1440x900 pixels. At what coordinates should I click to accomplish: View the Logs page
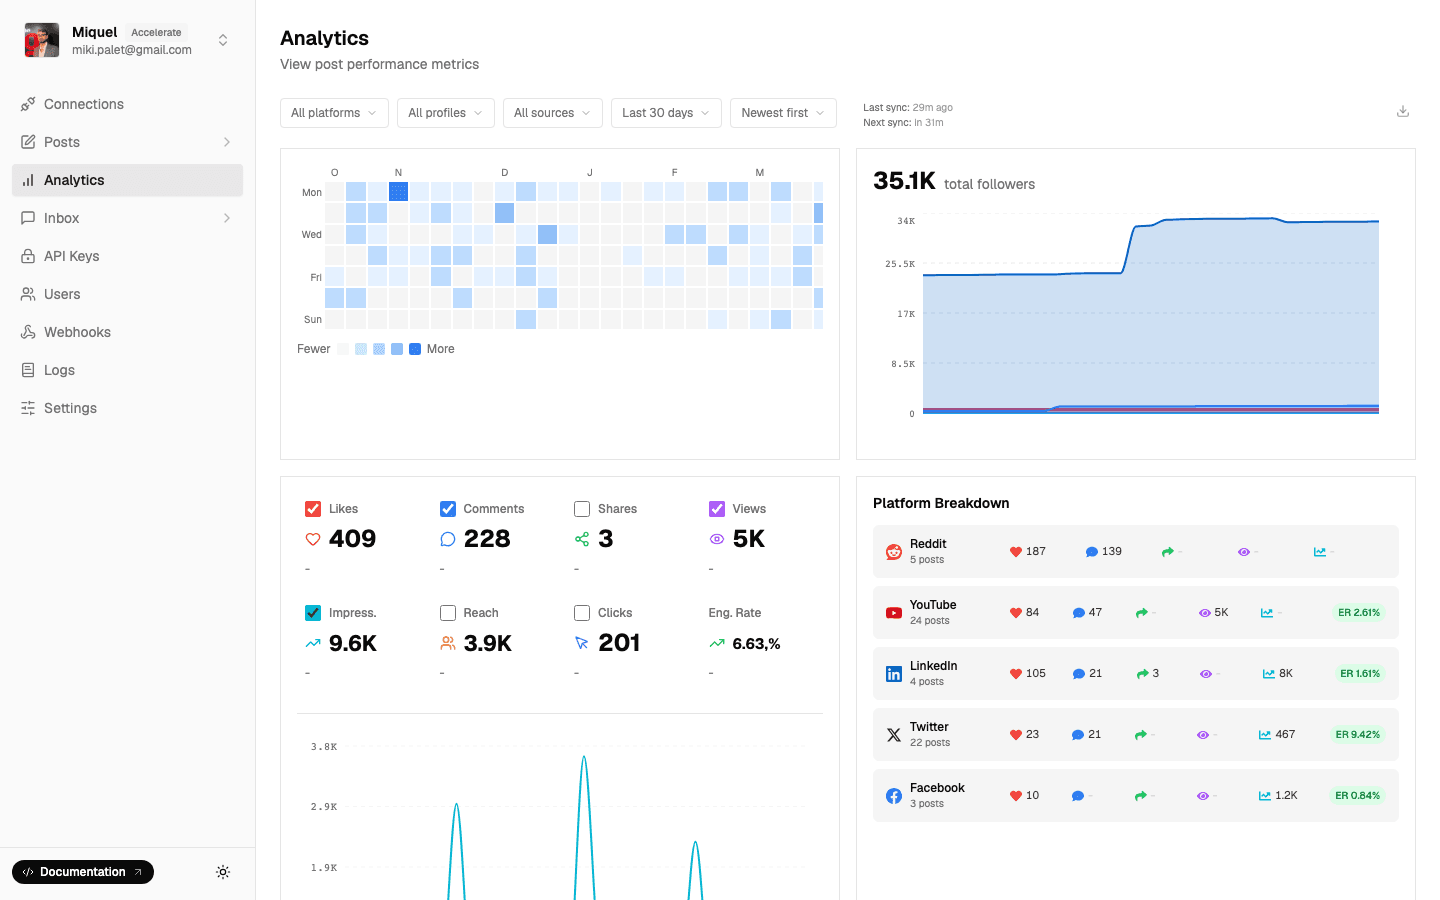(x=59, y=370)
